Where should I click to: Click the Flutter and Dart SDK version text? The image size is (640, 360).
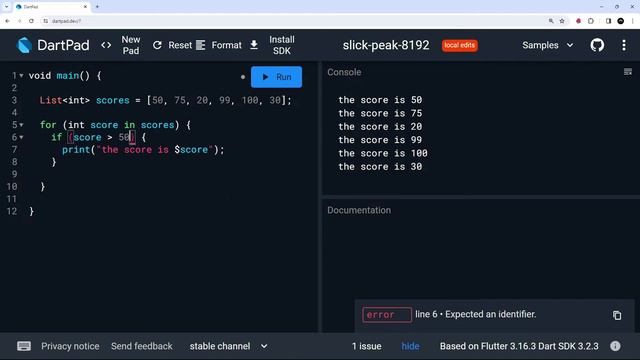click(519, 346)
